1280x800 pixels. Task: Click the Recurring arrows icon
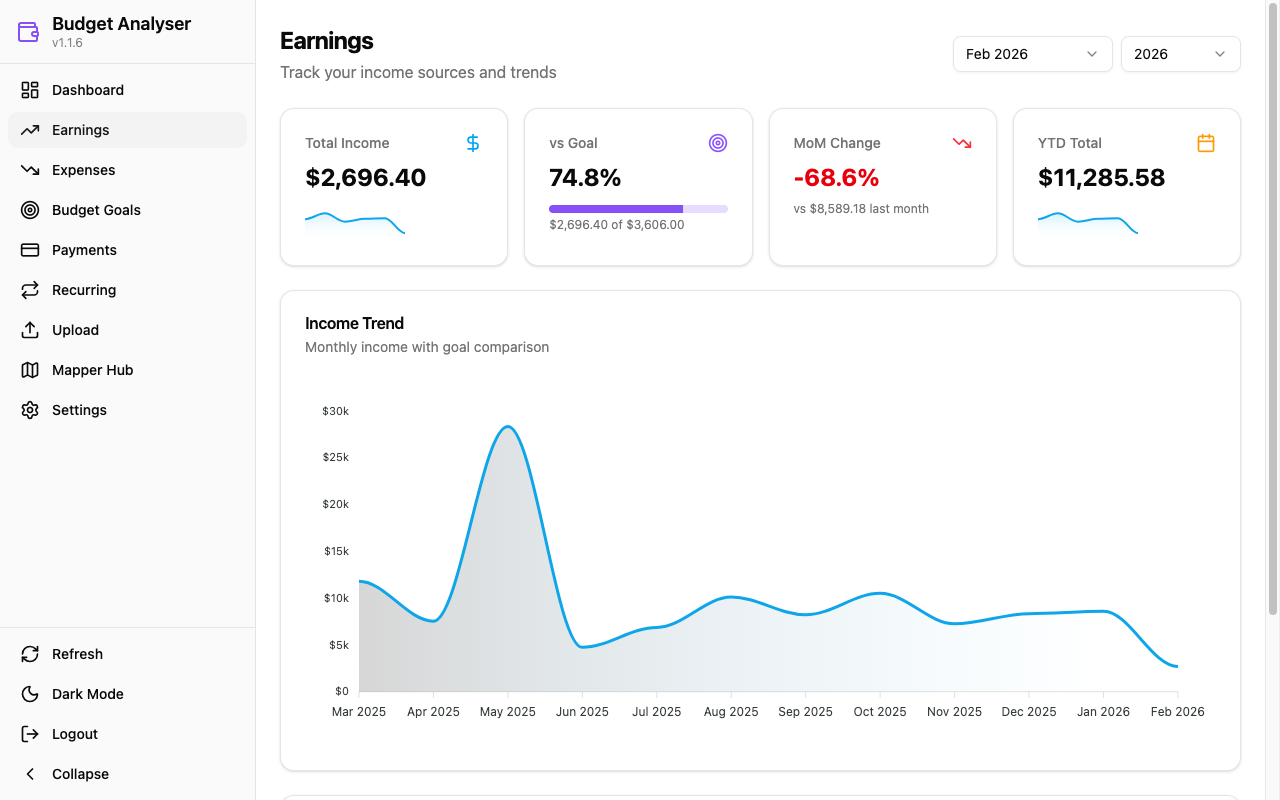pos(30,290)
